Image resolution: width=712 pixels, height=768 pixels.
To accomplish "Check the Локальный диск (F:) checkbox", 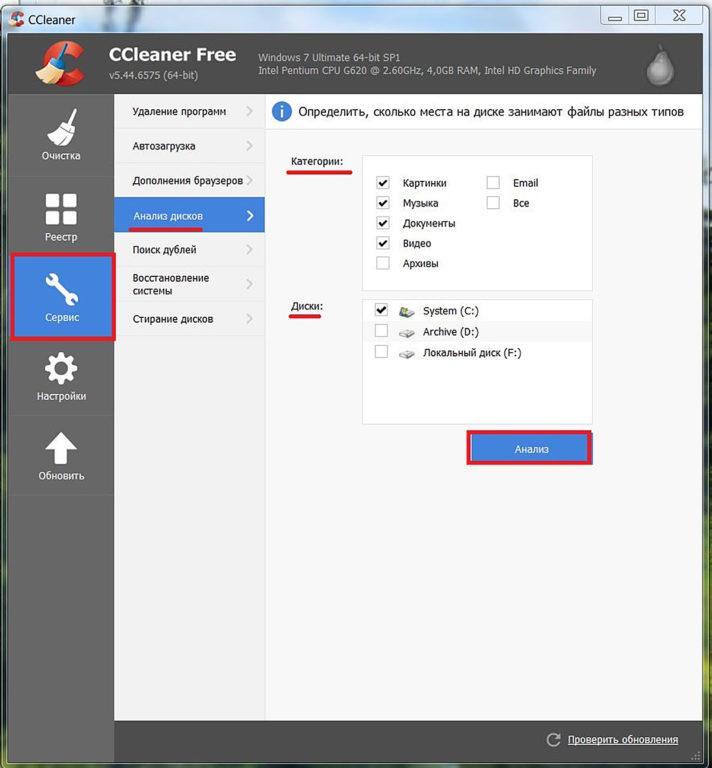I will (381, 352).
